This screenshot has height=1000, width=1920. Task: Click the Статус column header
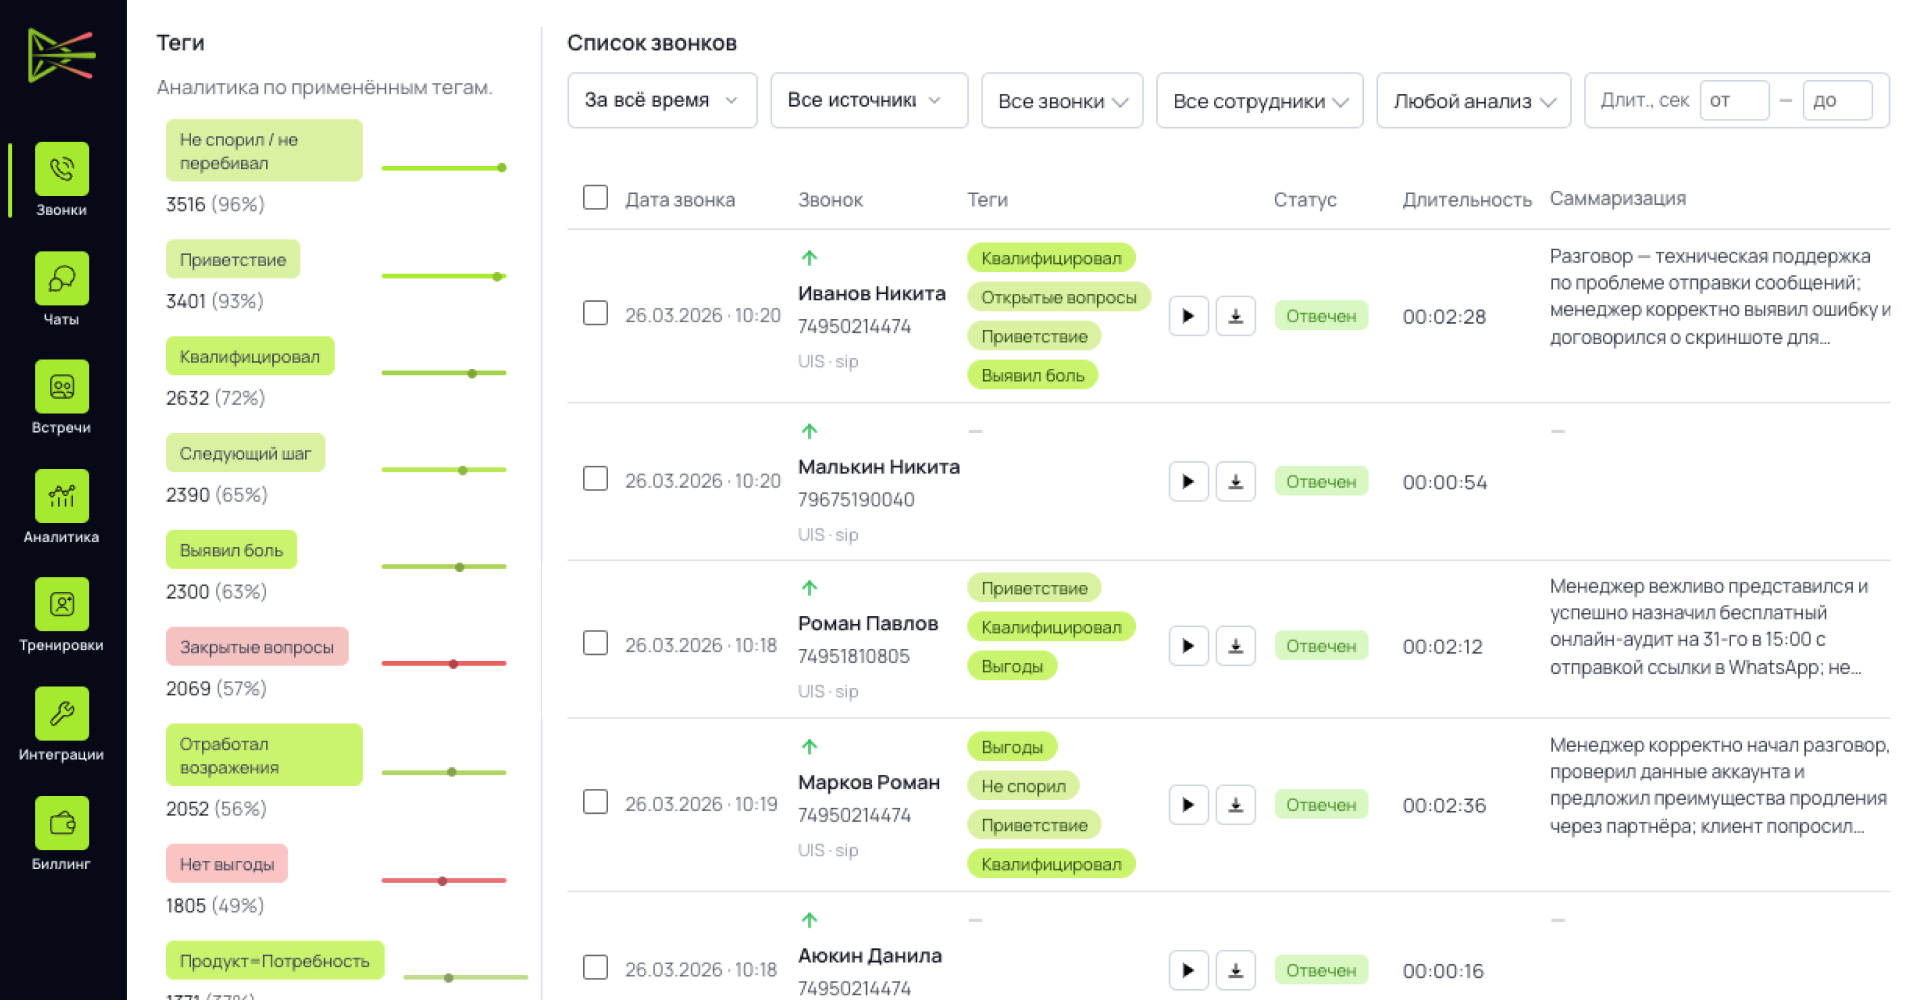[x=1305, y=200]
